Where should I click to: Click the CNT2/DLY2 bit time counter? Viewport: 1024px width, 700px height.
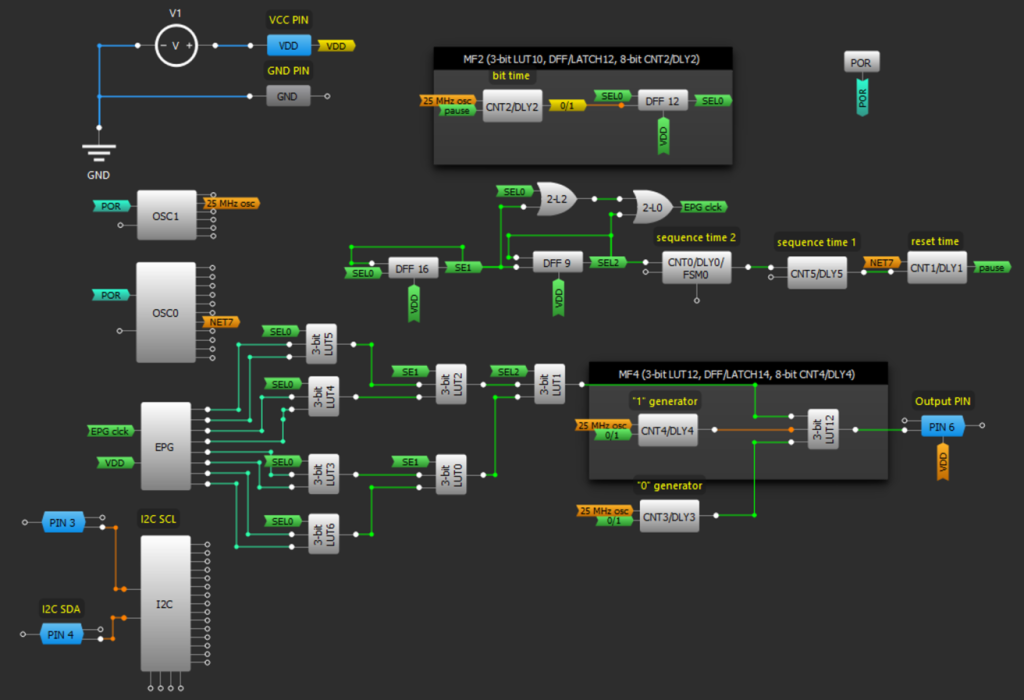tap(511, 105)
